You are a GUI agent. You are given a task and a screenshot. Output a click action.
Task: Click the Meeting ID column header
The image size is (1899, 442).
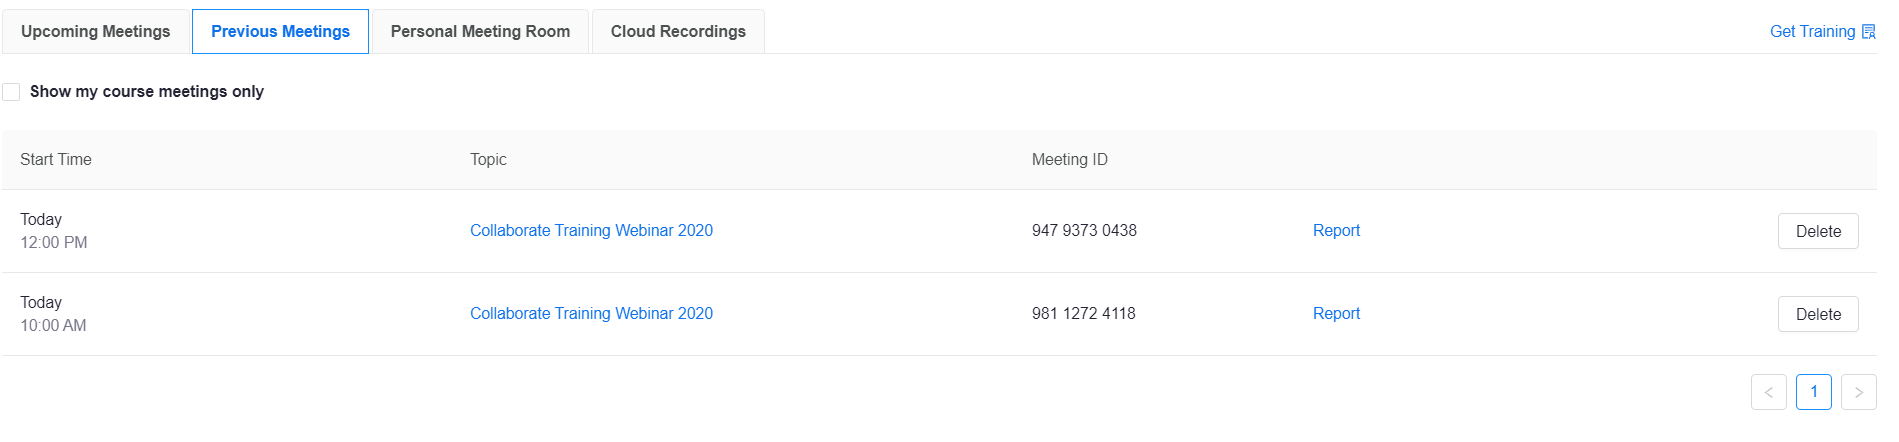(1070, 160)
